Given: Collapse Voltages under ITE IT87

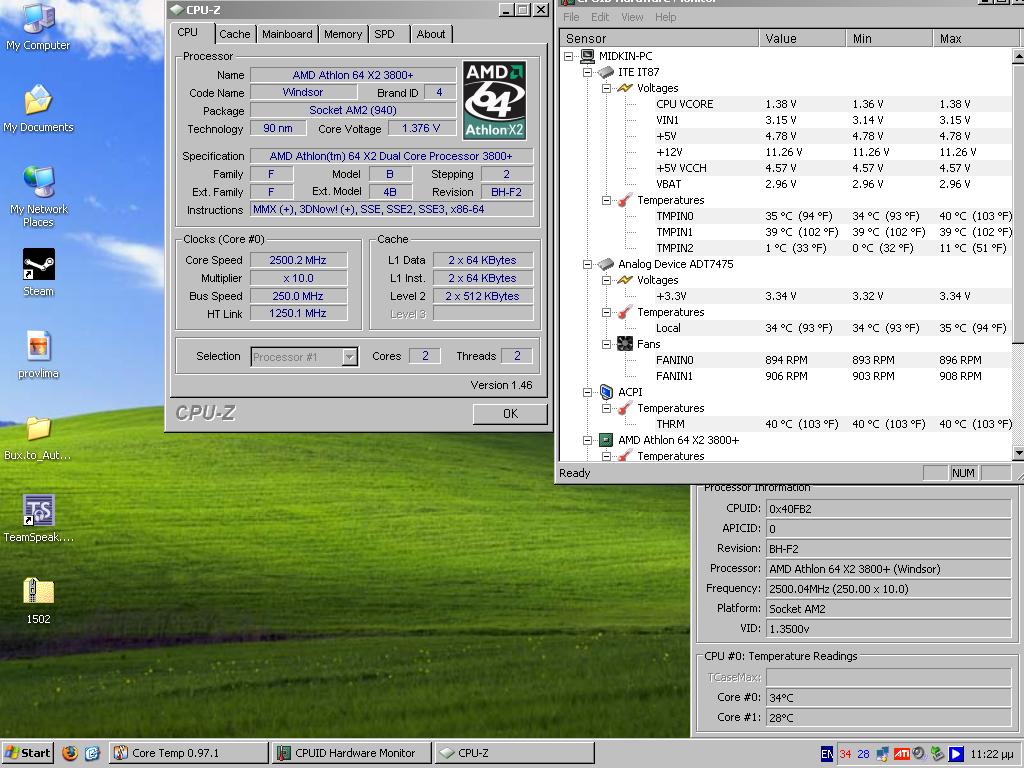Looking at the screenshot, I should [x=606, y=88].
